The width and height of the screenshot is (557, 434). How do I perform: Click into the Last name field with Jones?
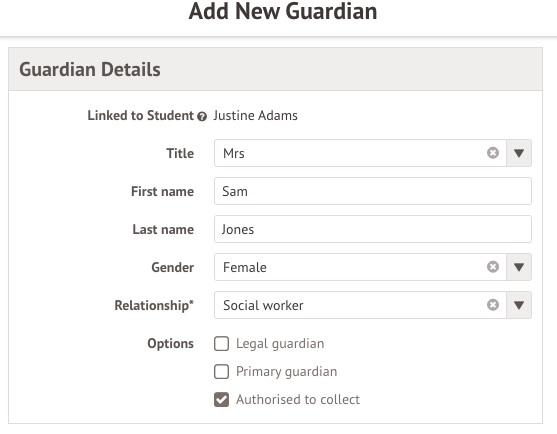coord(373,229)
